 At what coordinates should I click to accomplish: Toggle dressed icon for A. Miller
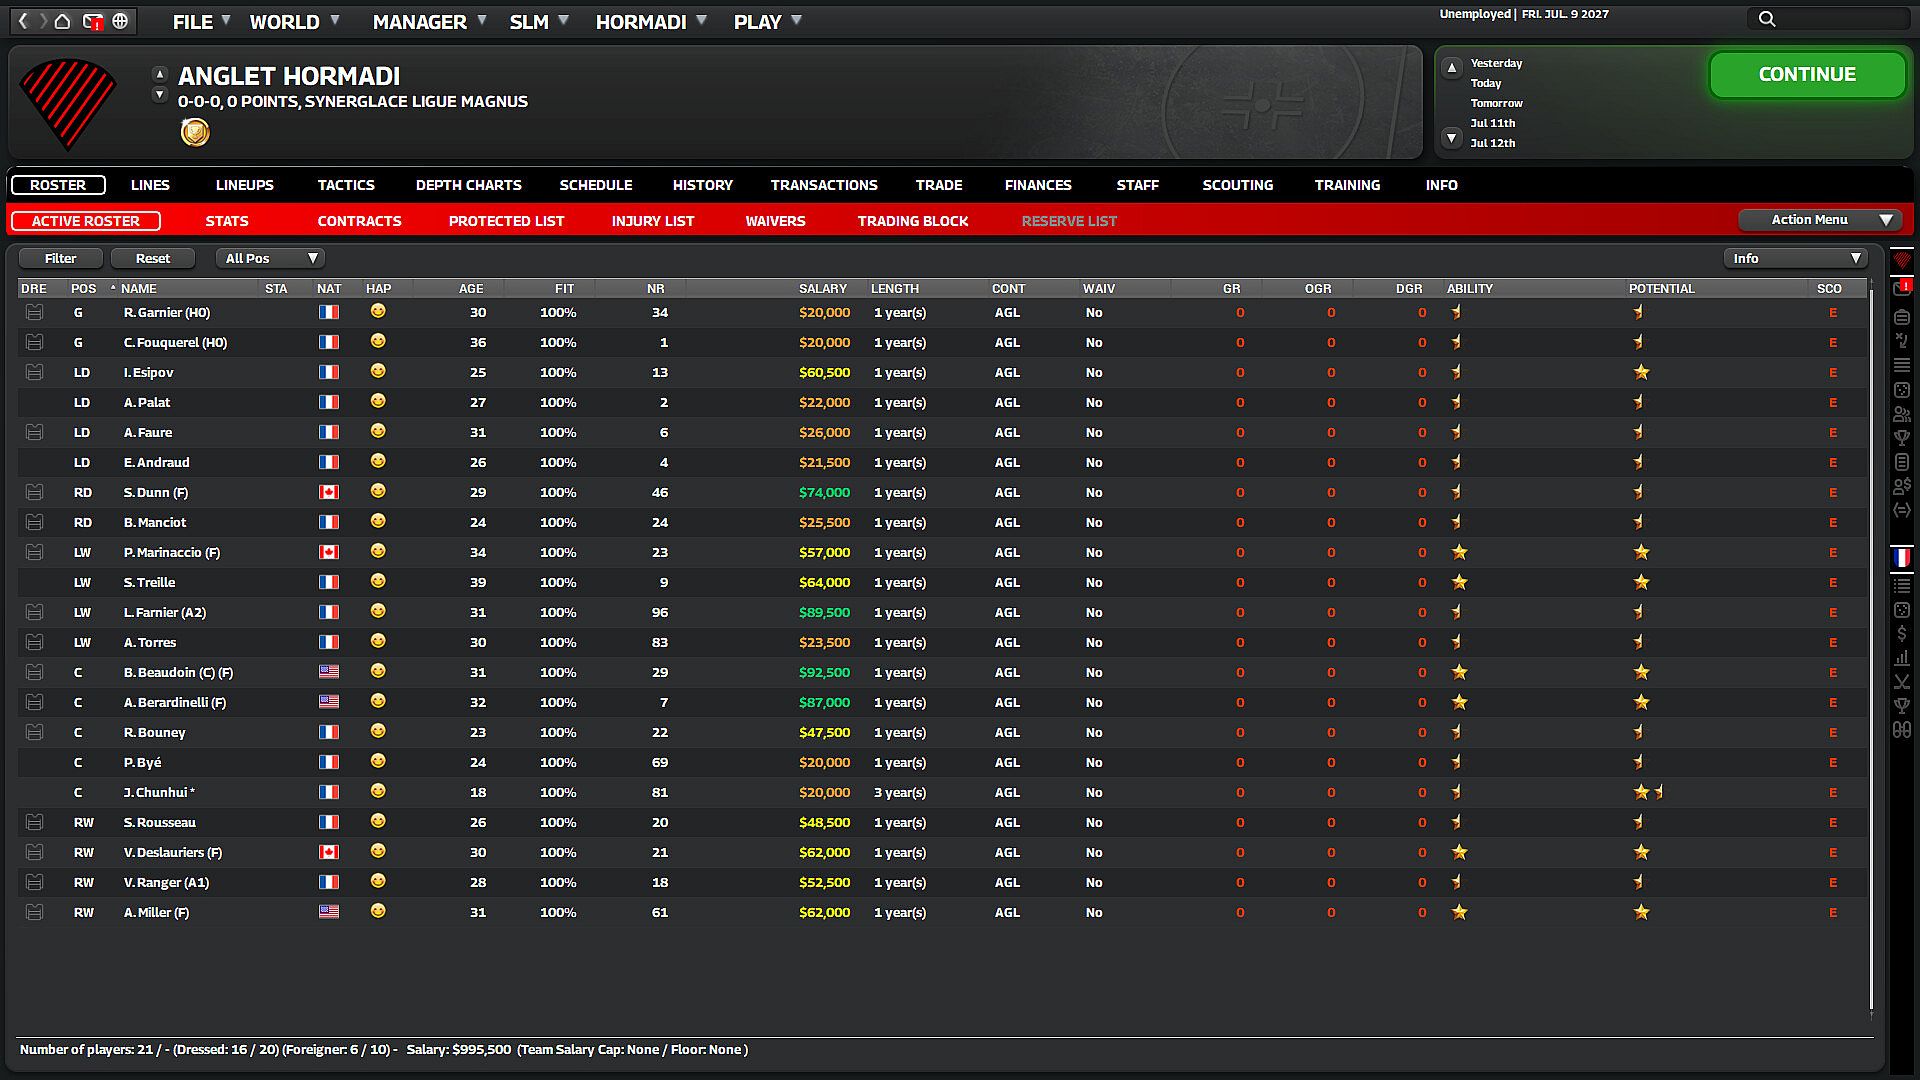tap(34, 913)
